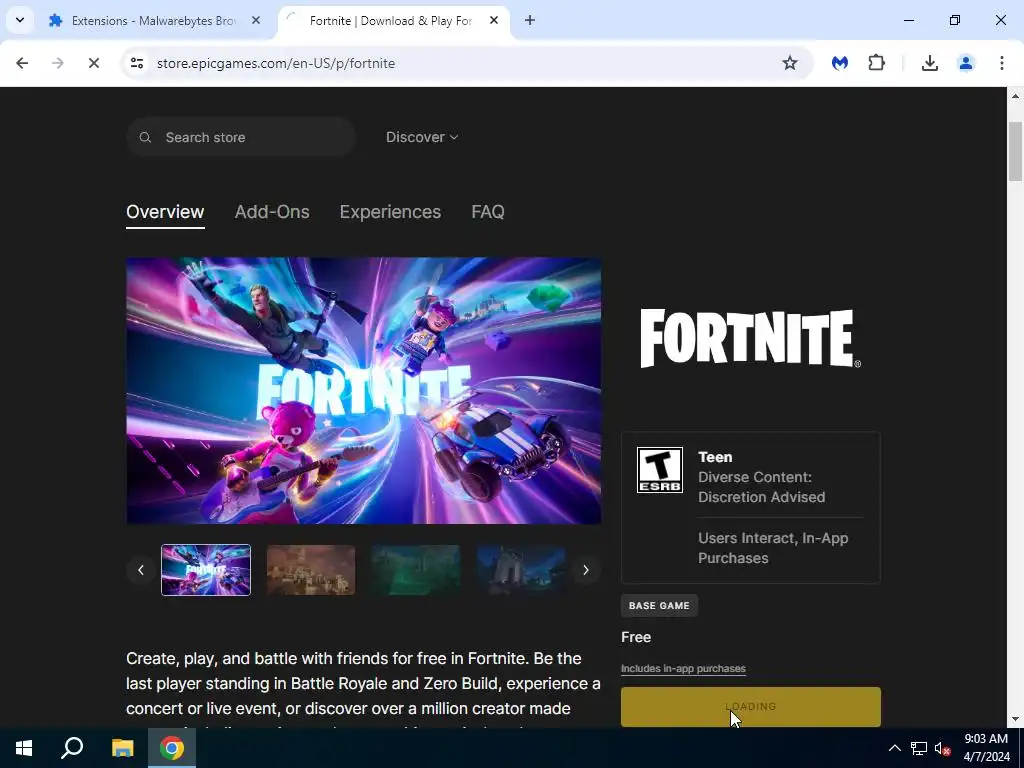Click the muted volume icon in tray
Viewport: 1024px width, 768px height.
coord(942,748)
